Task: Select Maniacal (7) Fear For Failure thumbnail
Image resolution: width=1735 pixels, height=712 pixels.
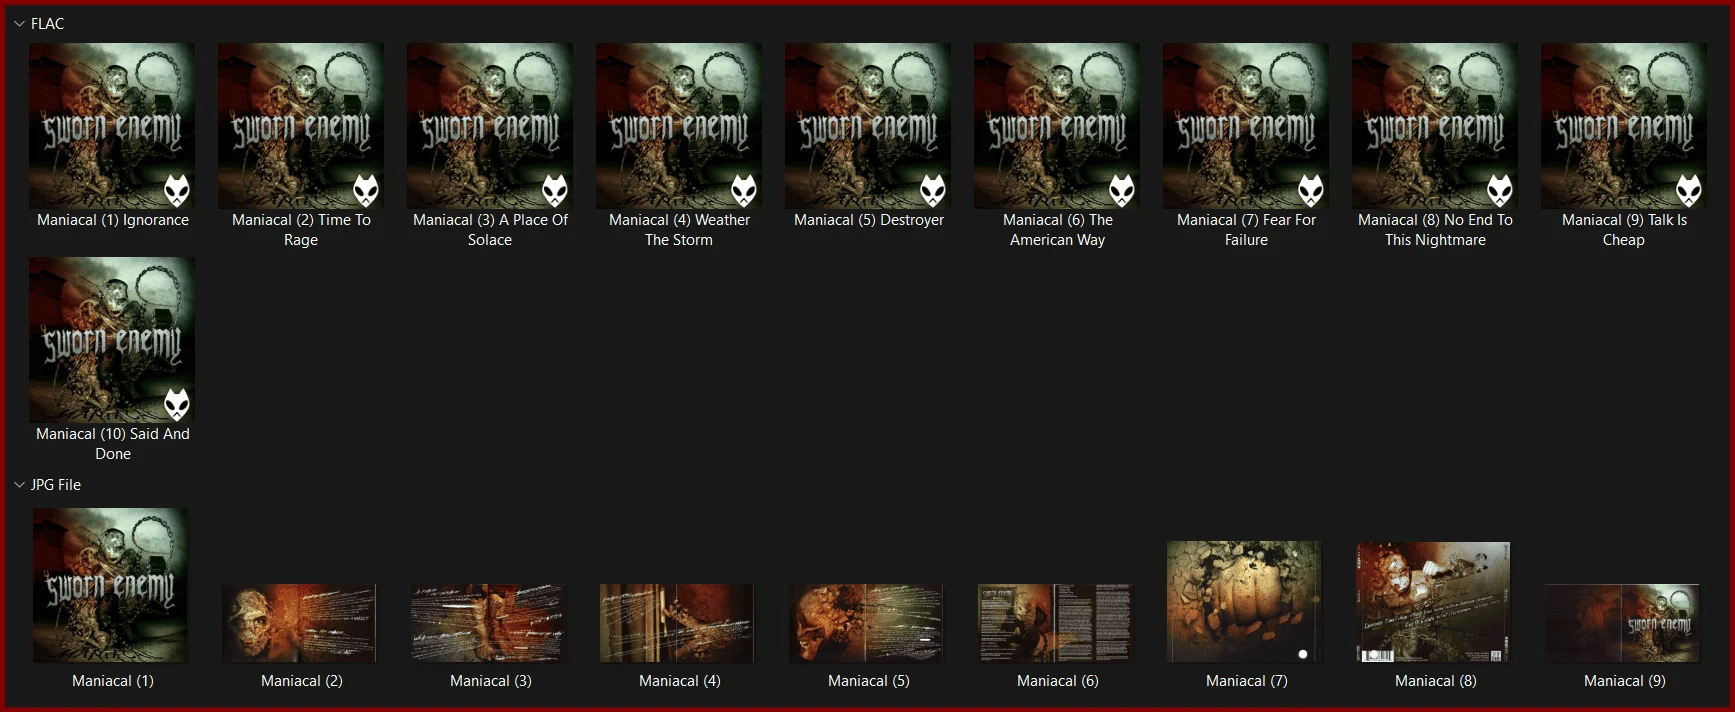Action: pyautogui.click(x=1246, y=126)
